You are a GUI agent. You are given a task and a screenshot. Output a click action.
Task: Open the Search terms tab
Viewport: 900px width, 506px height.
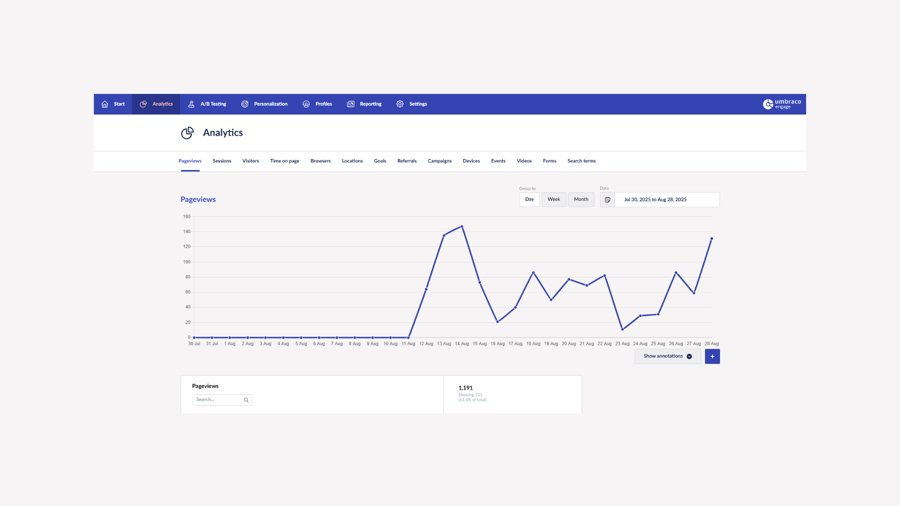pos(581,161)
